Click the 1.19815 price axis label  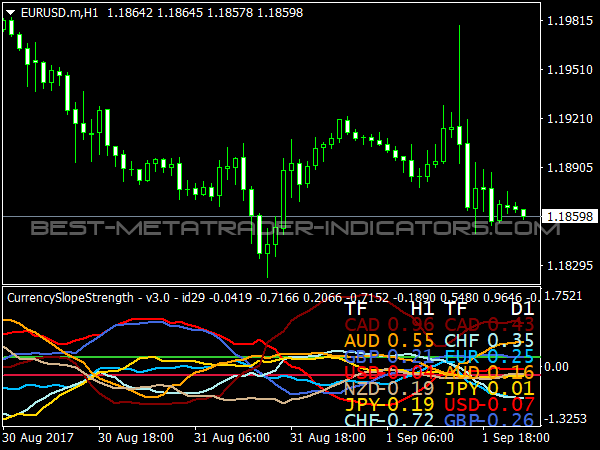570,21
